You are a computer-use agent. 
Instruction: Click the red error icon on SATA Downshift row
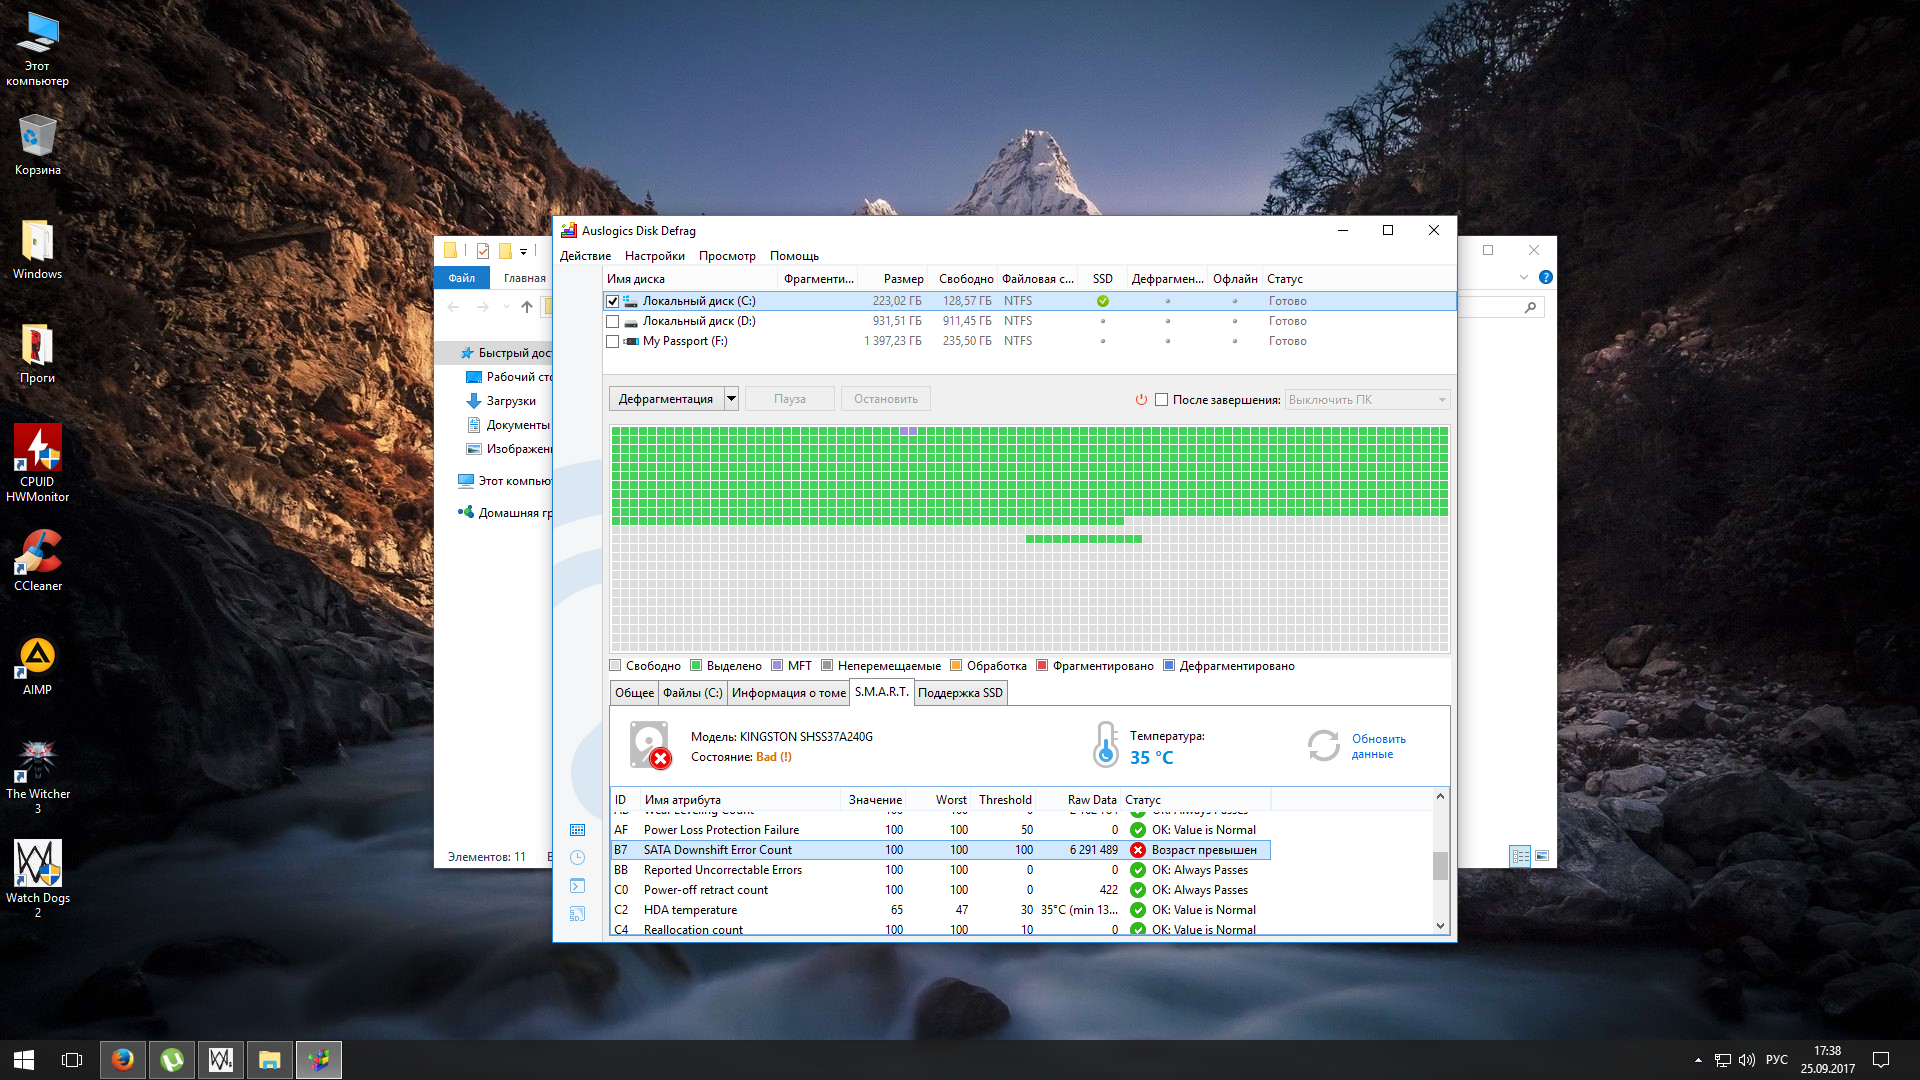click(x=1137, y=850)
